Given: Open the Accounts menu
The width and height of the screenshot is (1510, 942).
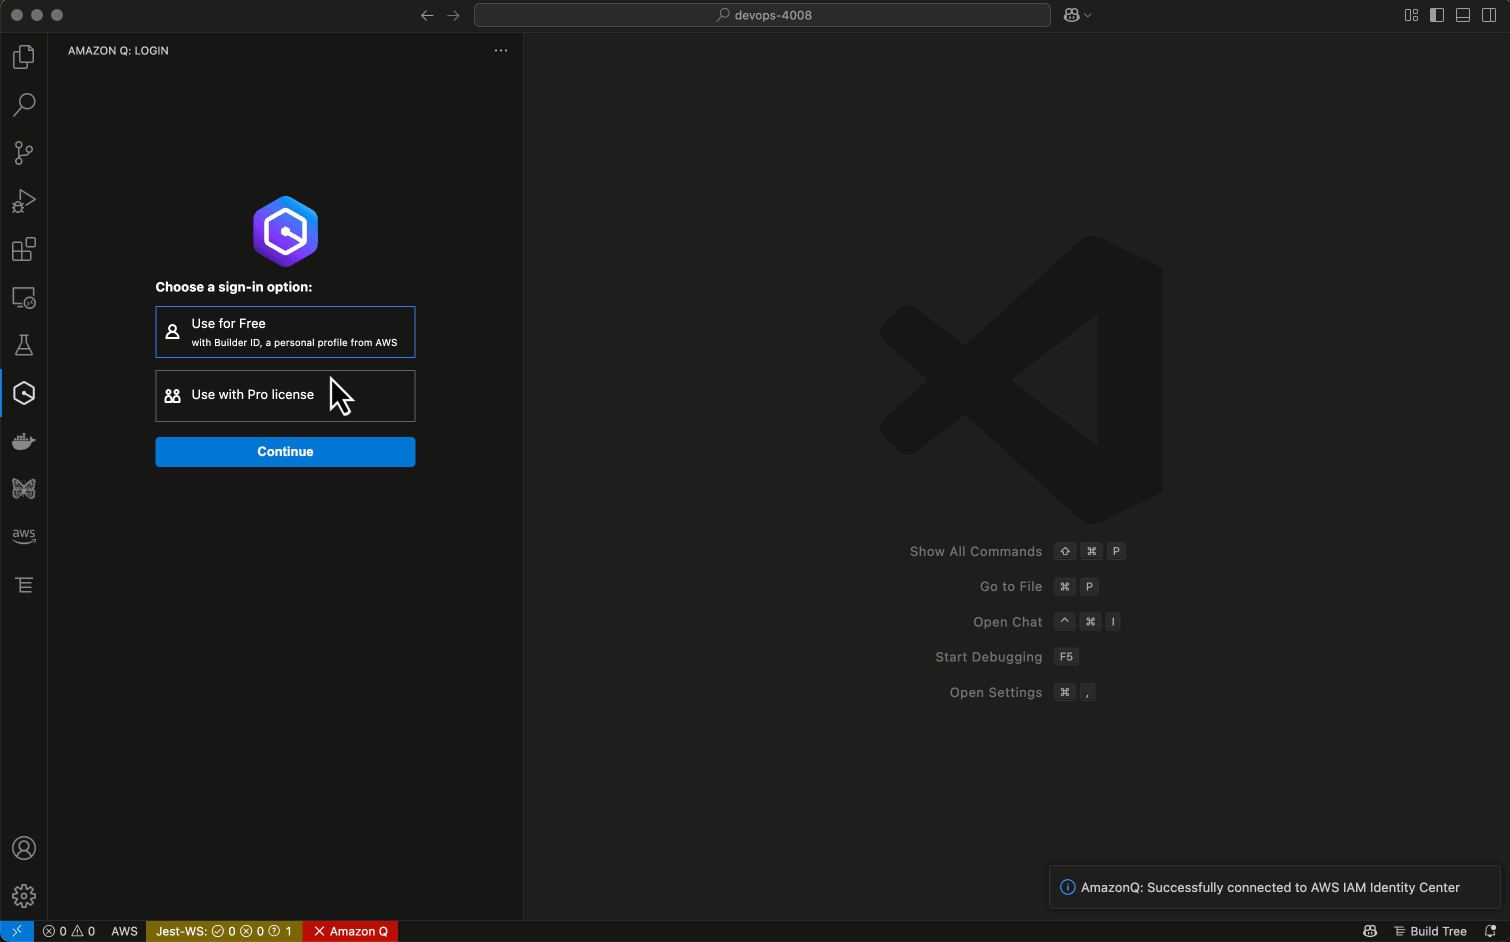Looking at the screenshot, I should pos(24,848).
